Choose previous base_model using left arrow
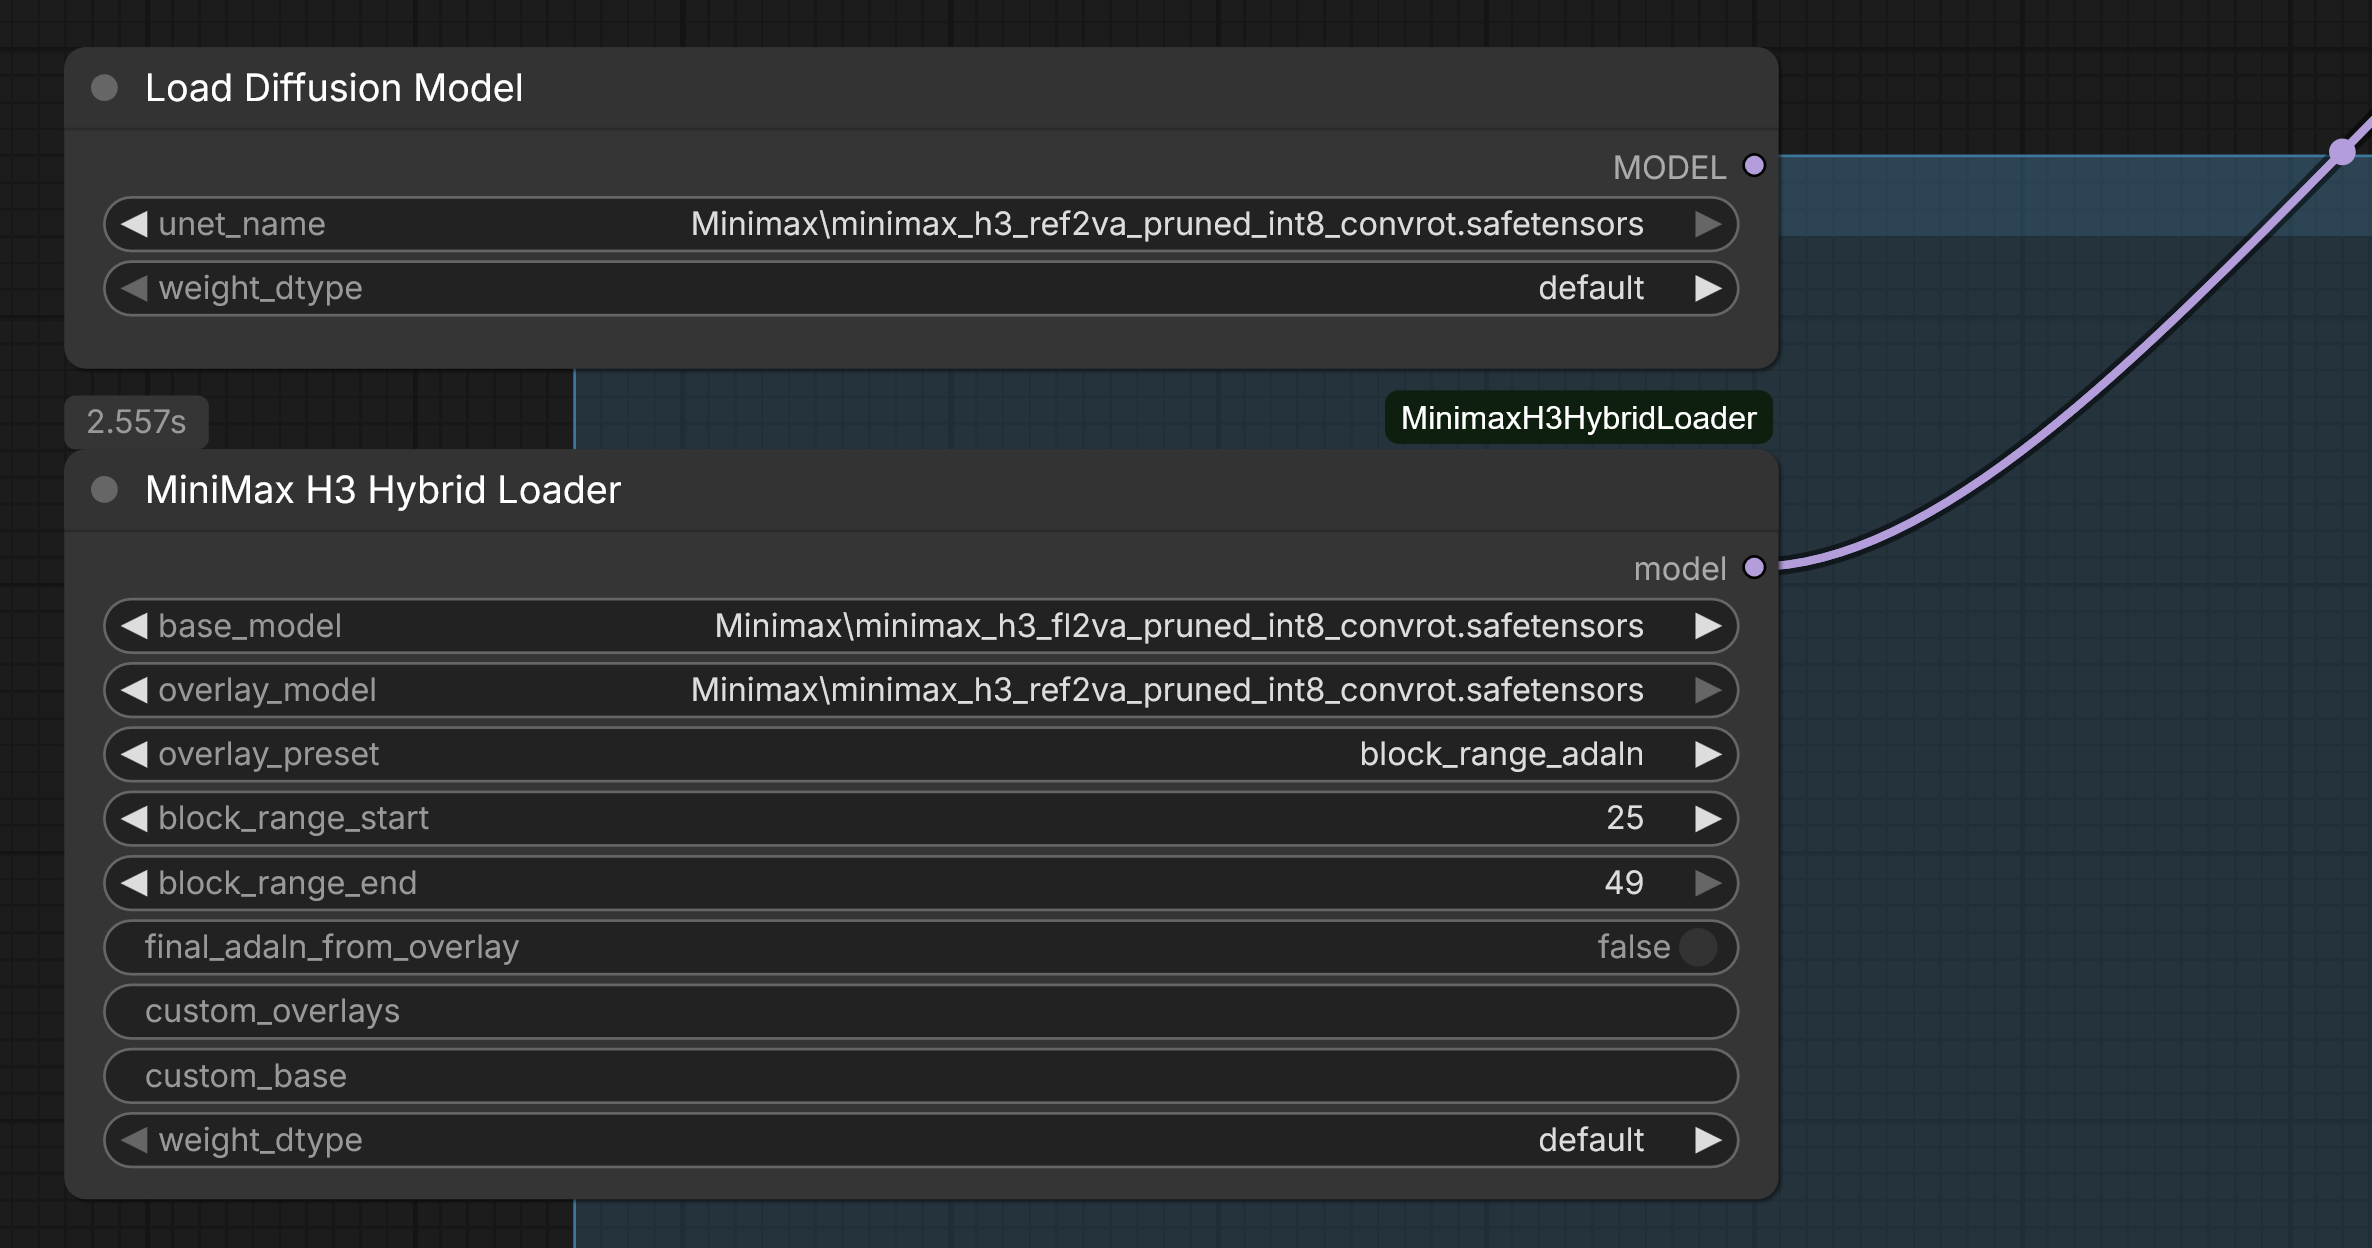 pos(134,626)
